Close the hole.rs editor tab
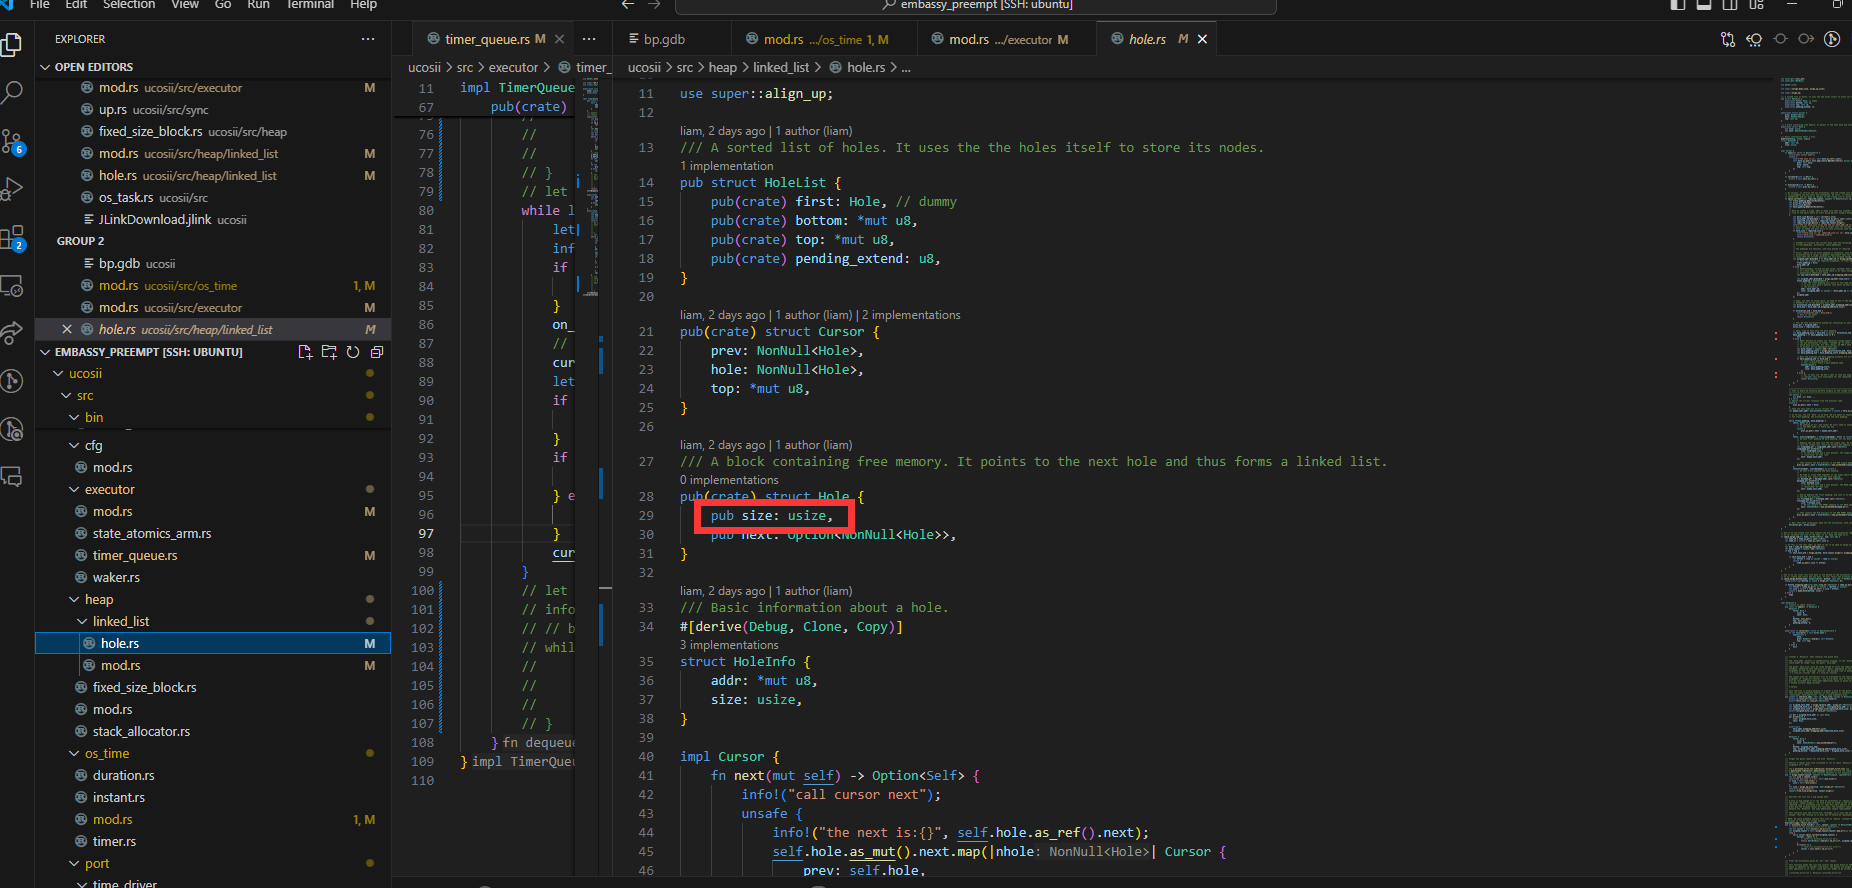The height and width of the screenshot is (888, 1852). point(1202,39)
